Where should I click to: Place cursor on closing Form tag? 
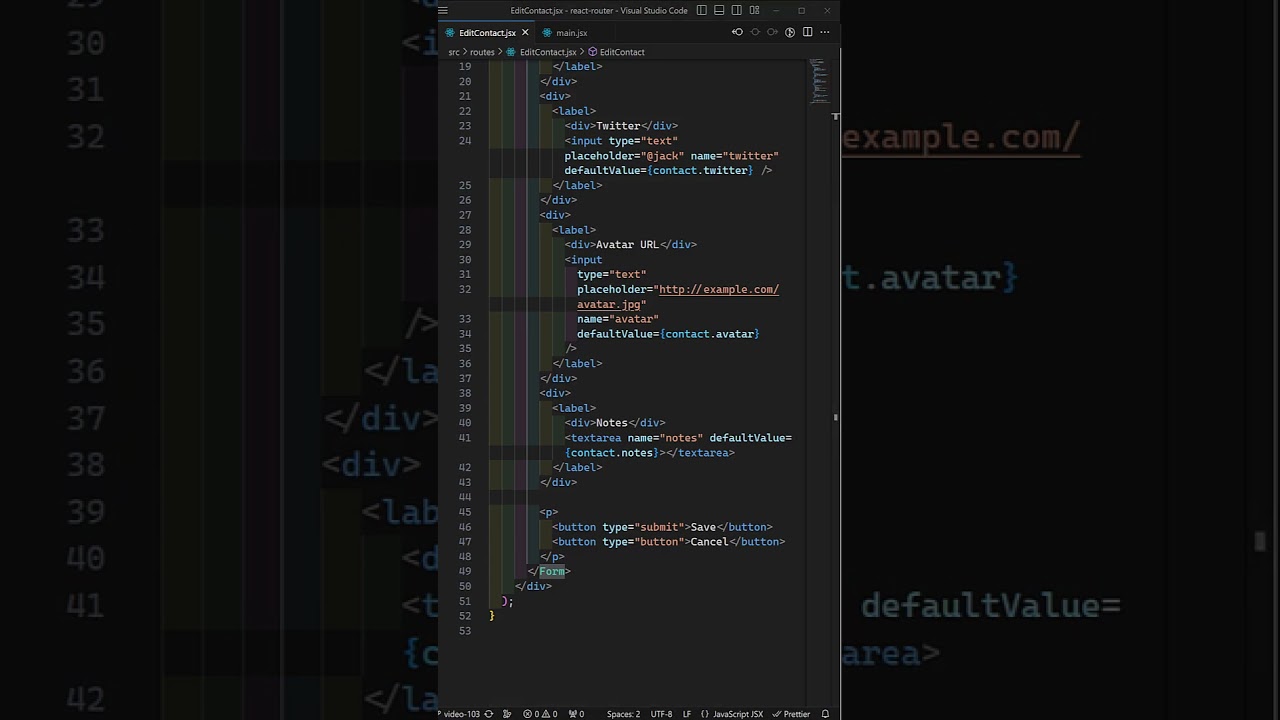(x=552, y=571)
